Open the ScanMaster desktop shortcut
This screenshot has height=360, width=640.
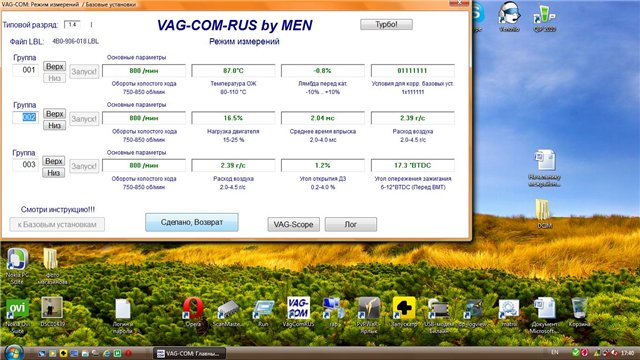[227, 313]
